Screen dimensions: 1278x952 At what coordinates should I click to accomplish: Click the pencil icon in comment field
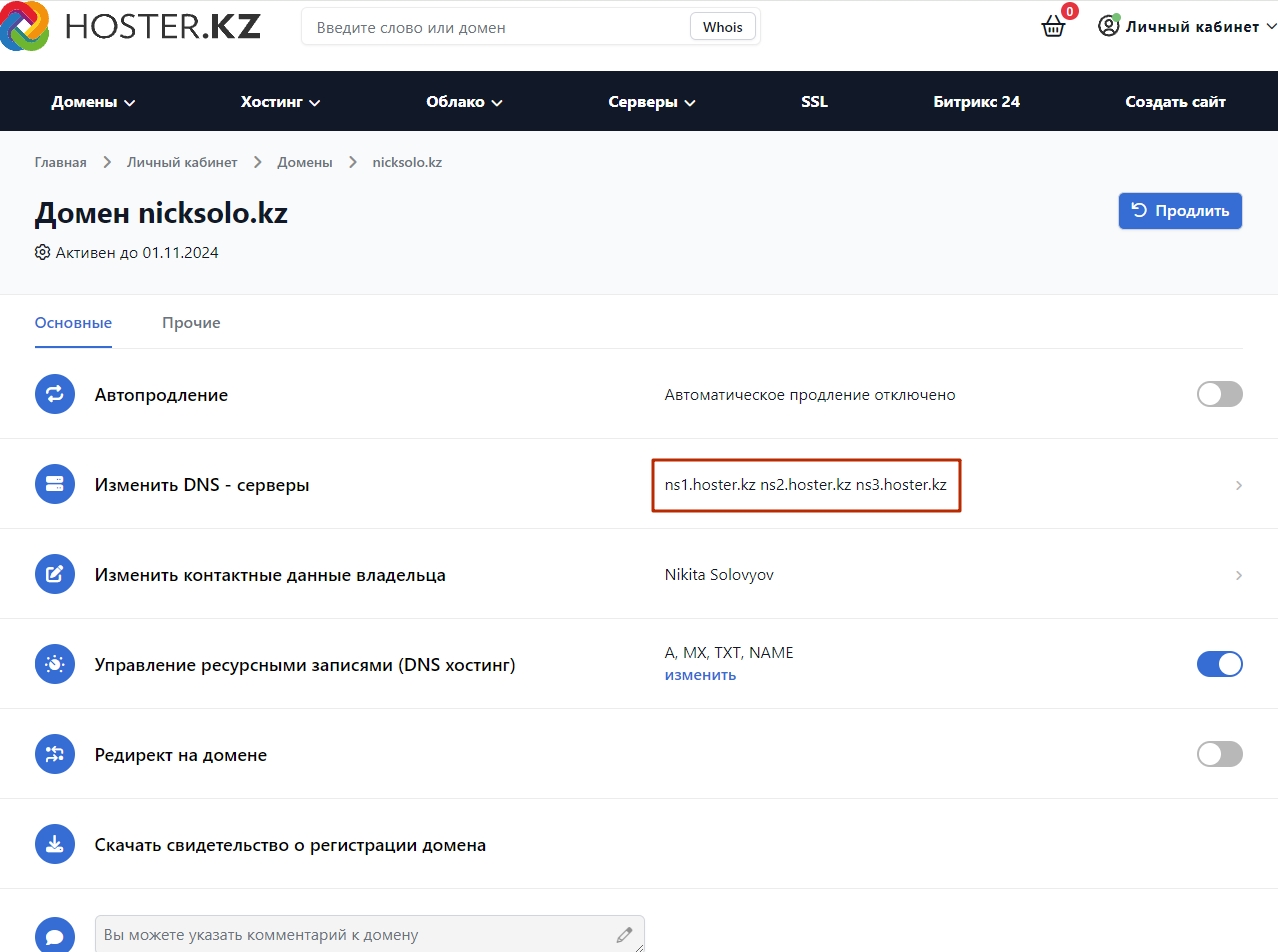[x=625, y=935]
